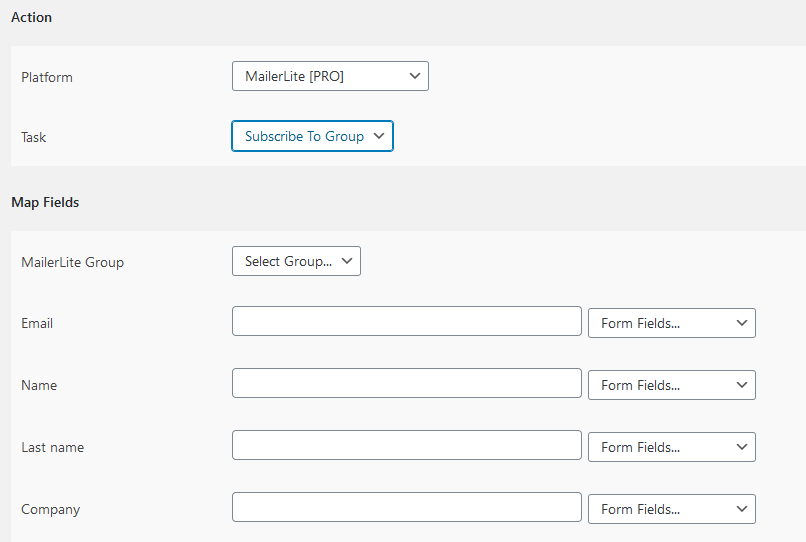Click the Platform field label
The image size is (806, 542).
[47, 77]
